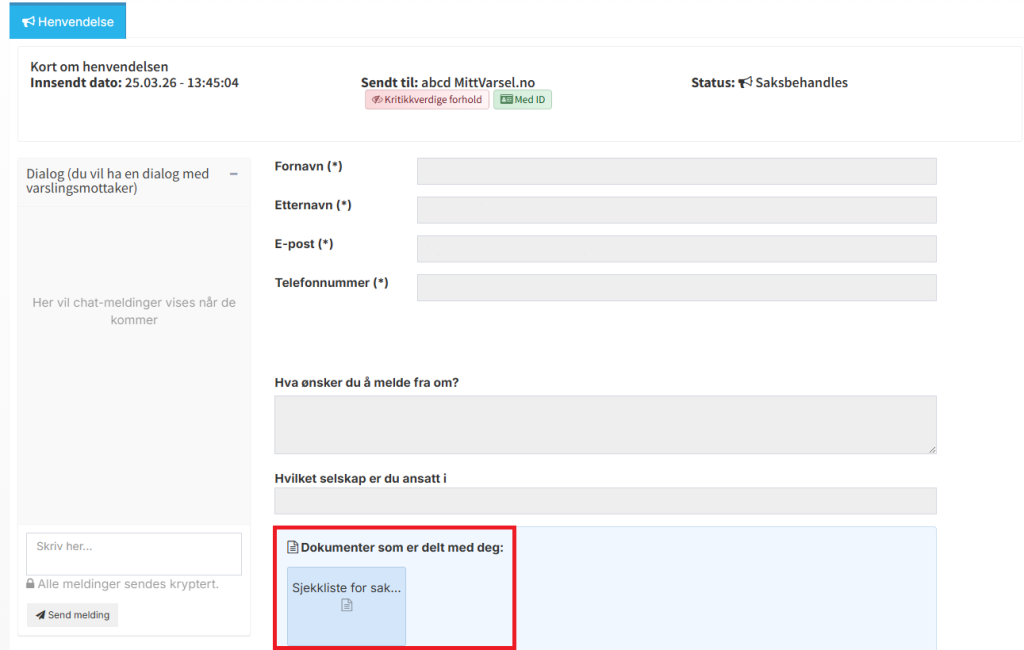
Task: Select the Telefonnummer field
Action: click(x=676, y=288)
